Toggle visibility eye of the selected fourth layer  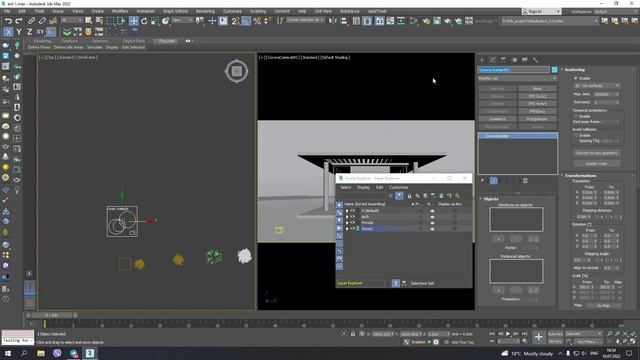pyautogui.click(x=353, y=229)
